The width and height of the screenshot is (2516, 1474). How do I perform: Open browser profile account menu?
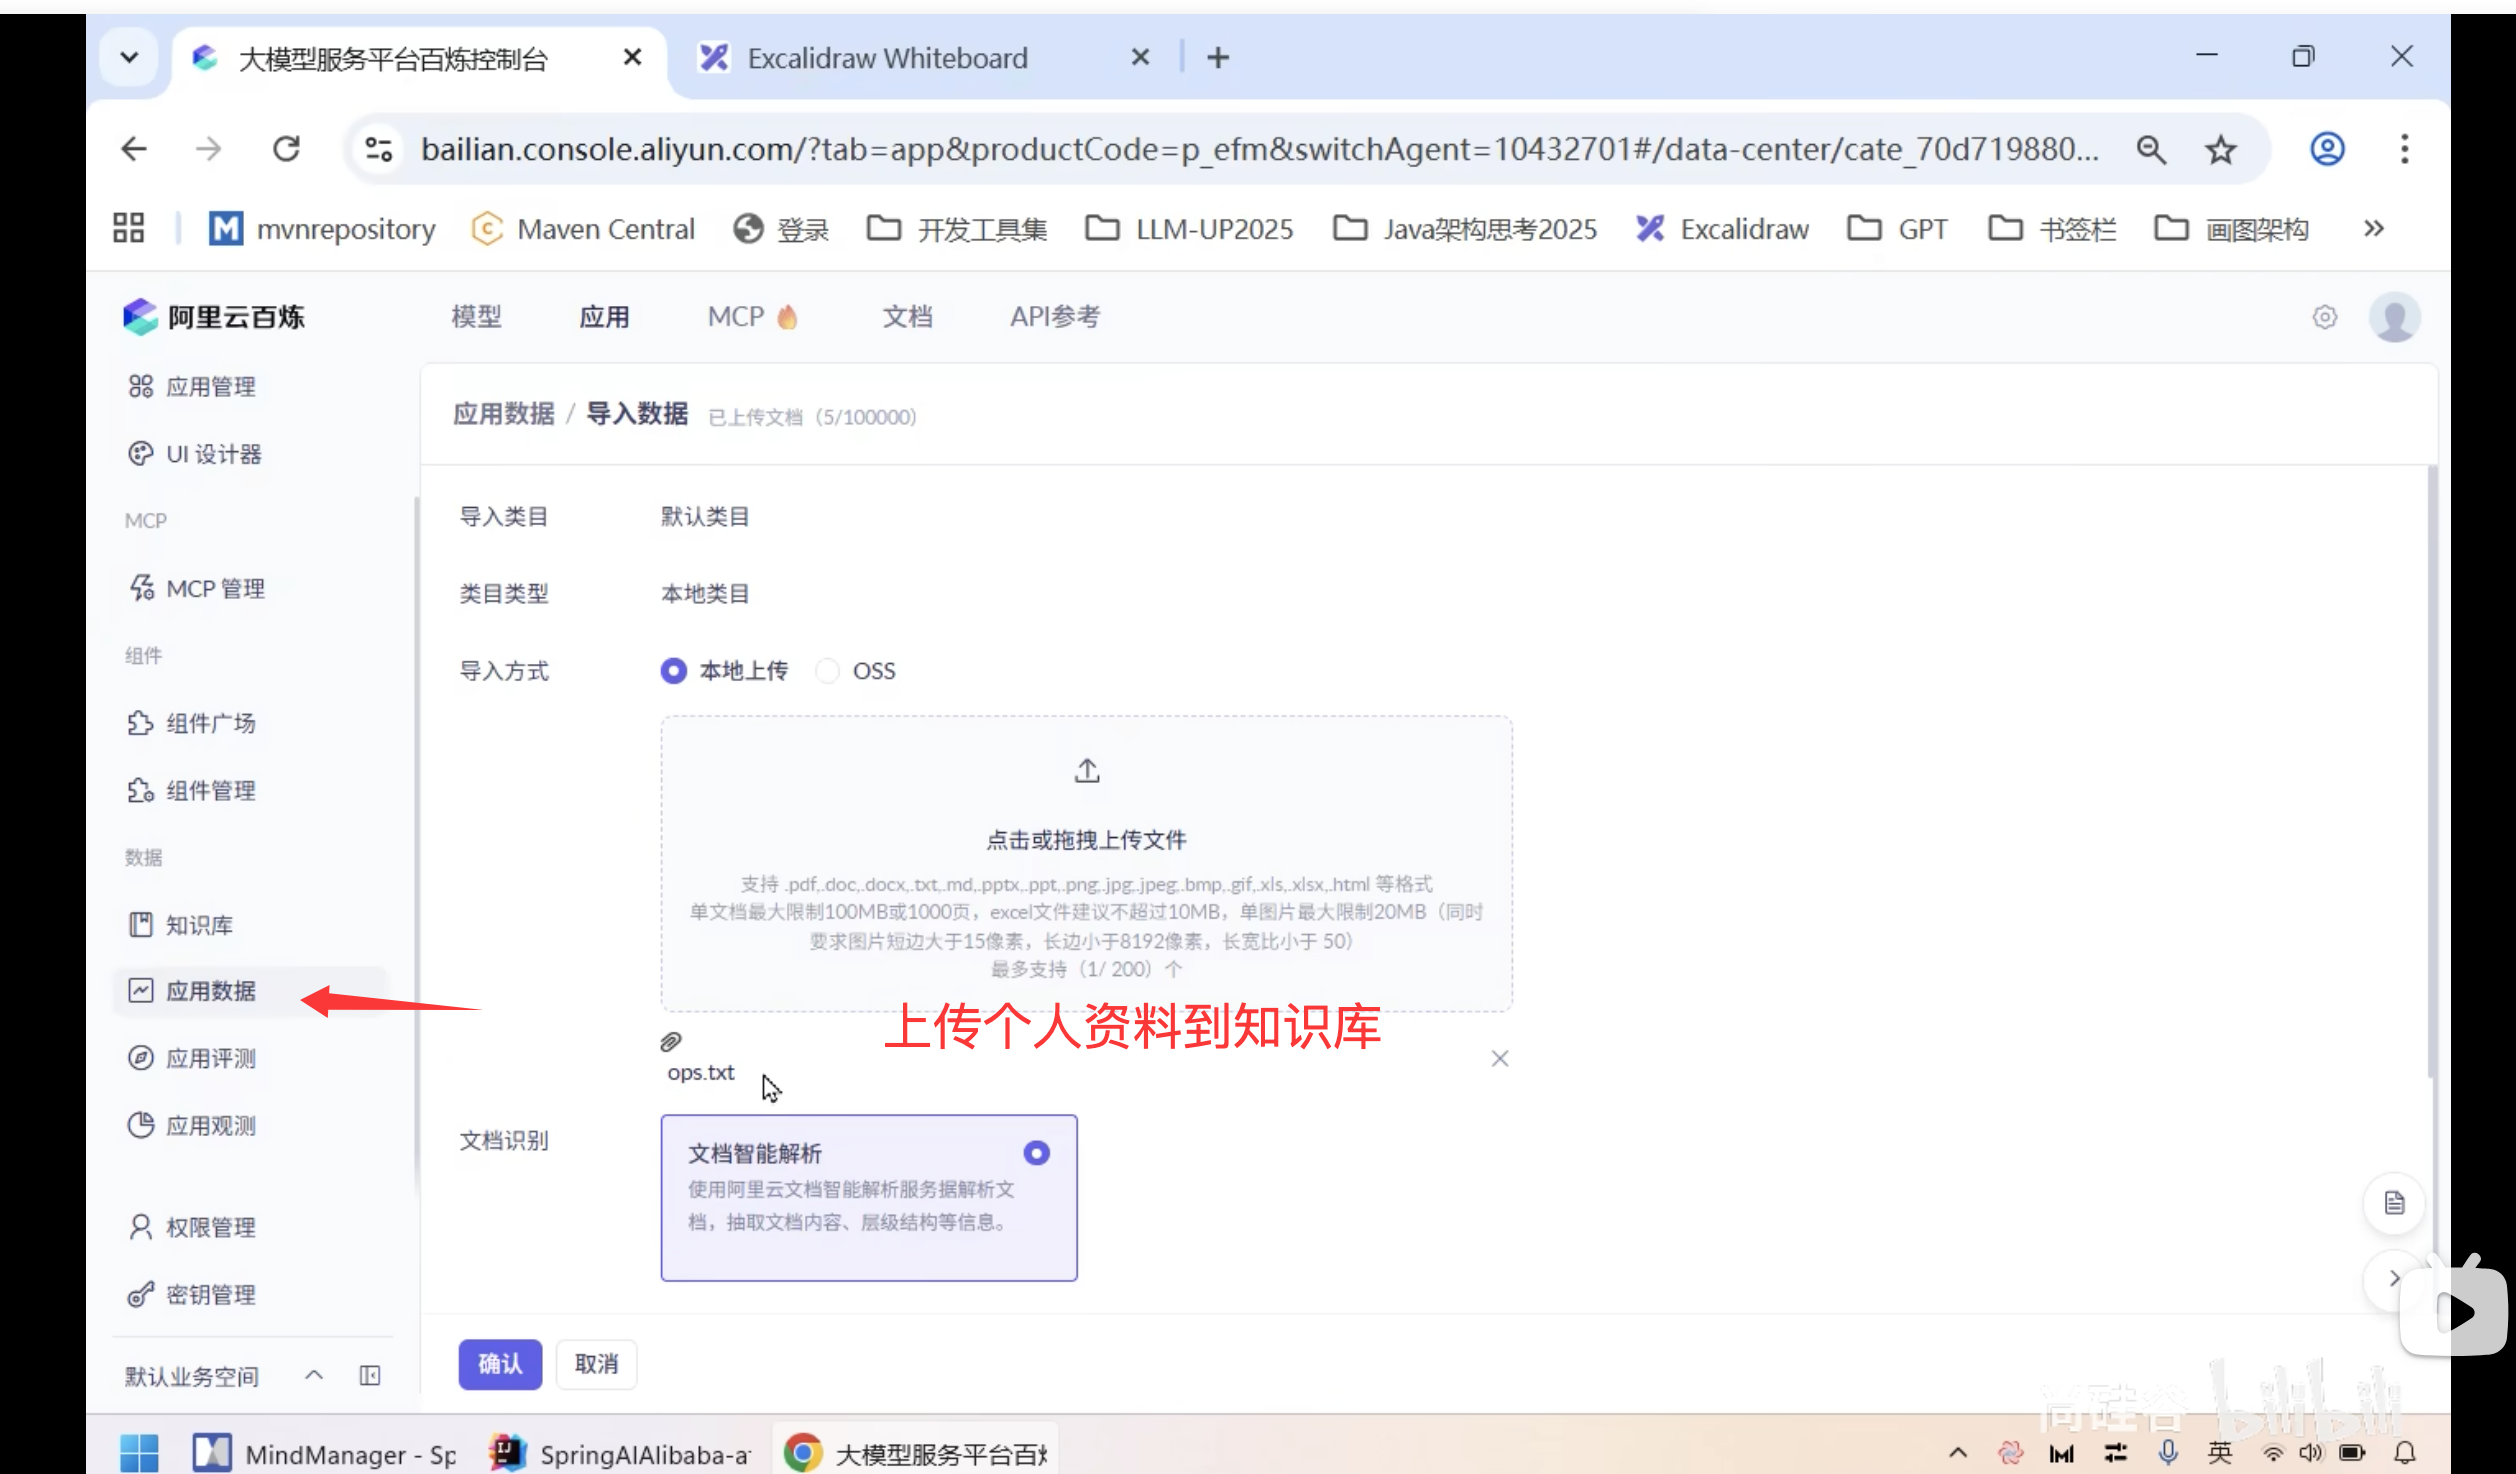point(2327,148)
